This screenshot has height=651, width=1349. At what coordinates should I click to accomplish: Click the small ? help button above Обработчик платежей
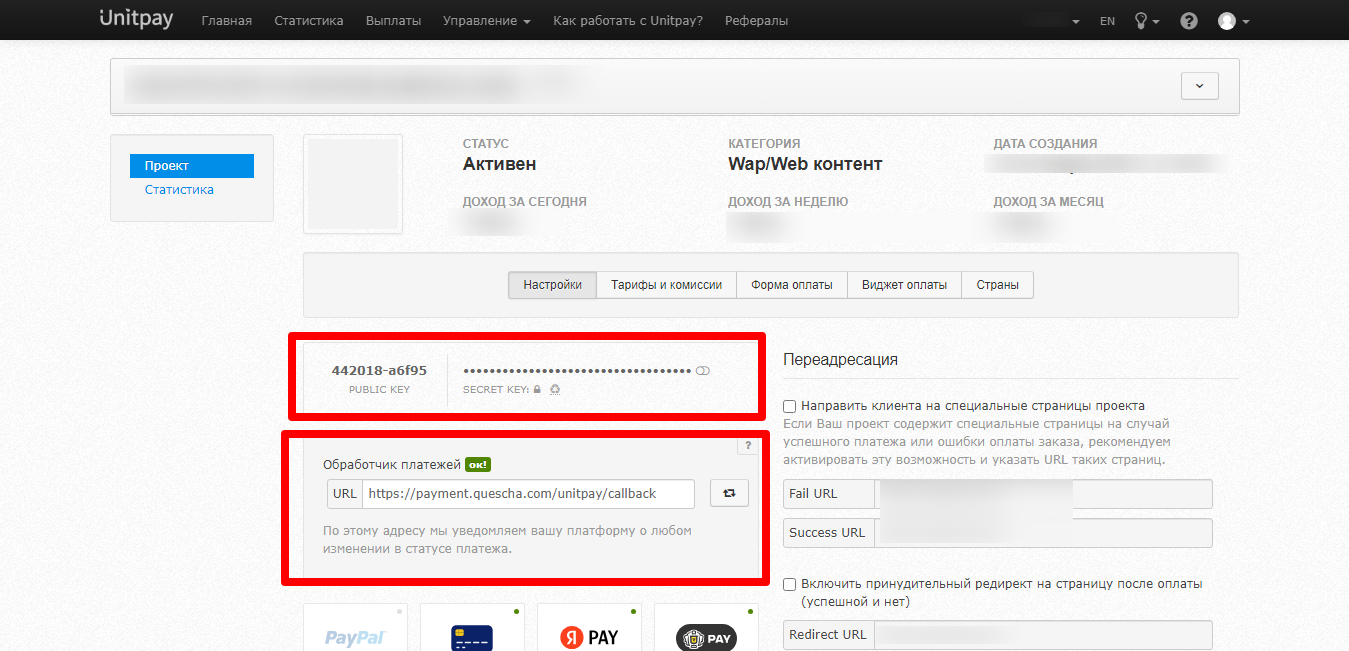(748, 445)
